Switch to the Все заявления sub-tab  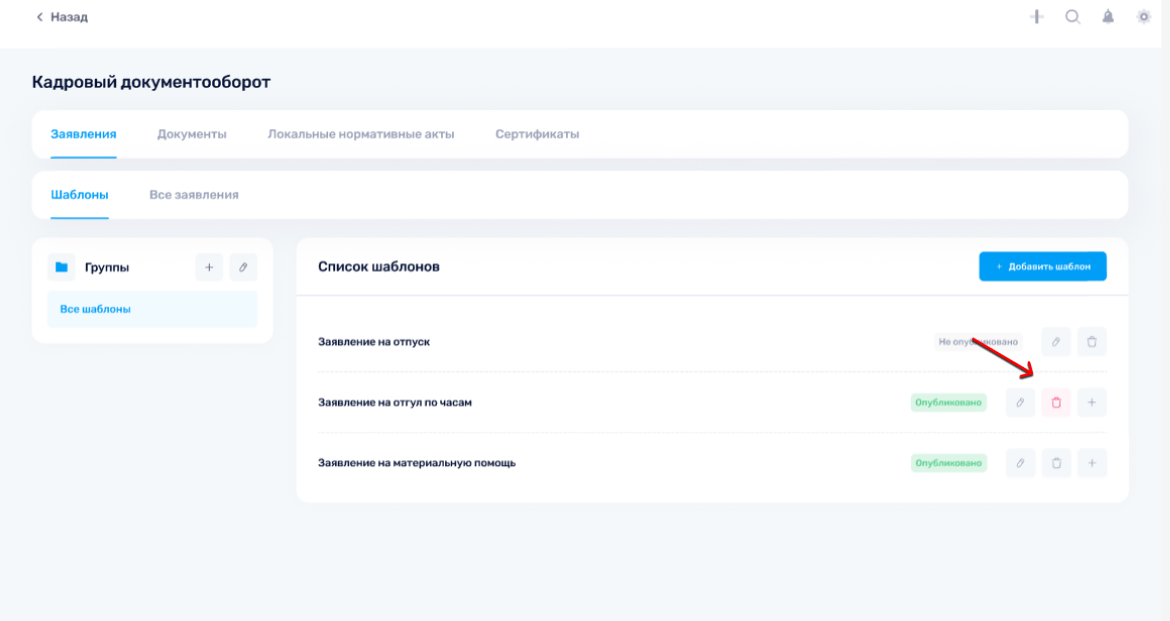pos(194,195)
